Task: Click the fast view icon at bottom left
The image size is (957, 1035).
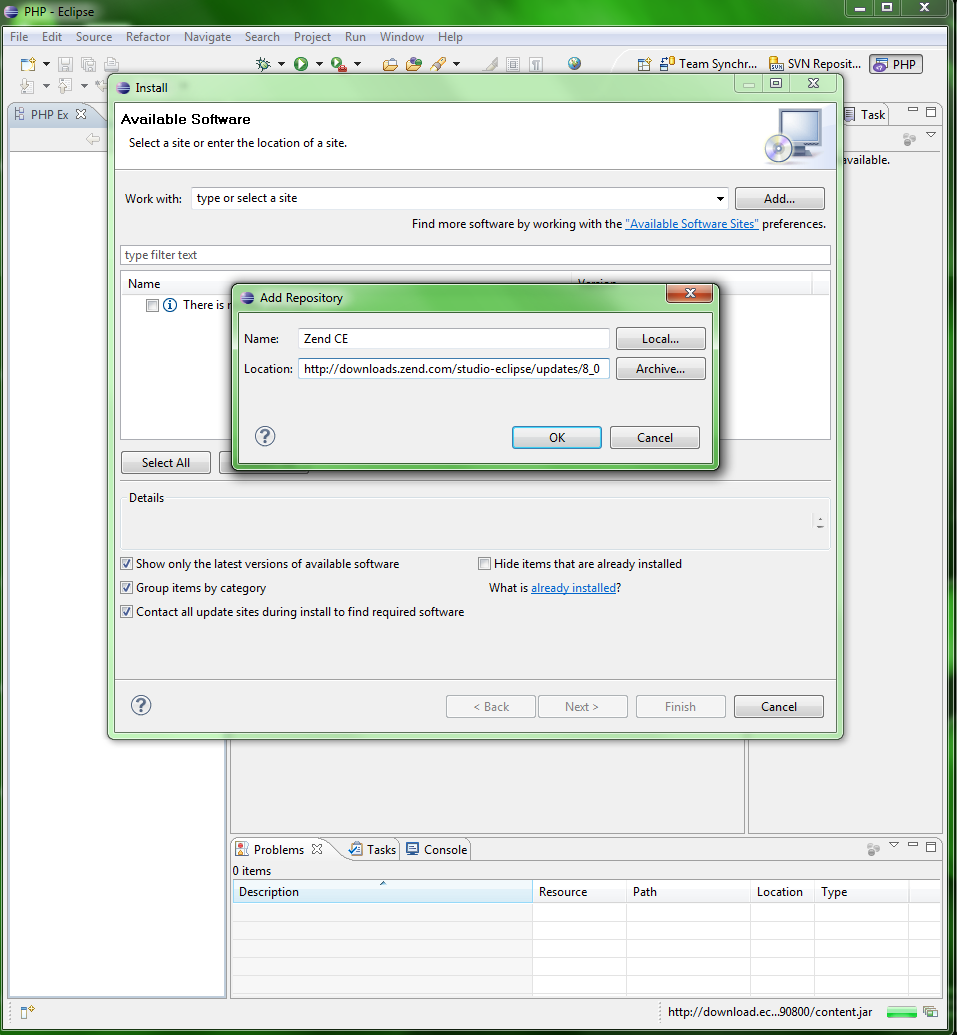Action: (27, 1012)
